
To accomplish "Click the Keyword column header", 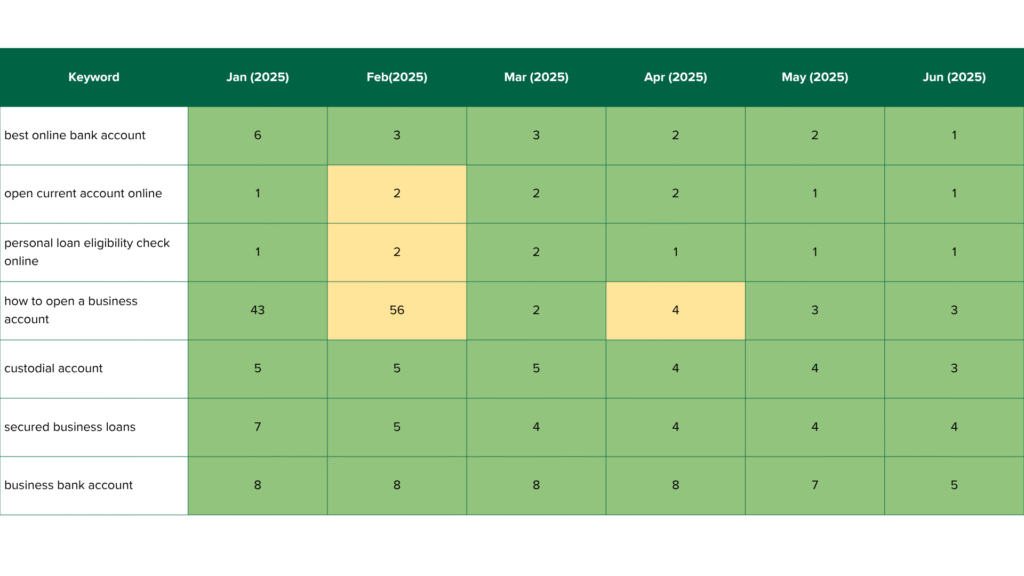I will [x=94, y=77].
